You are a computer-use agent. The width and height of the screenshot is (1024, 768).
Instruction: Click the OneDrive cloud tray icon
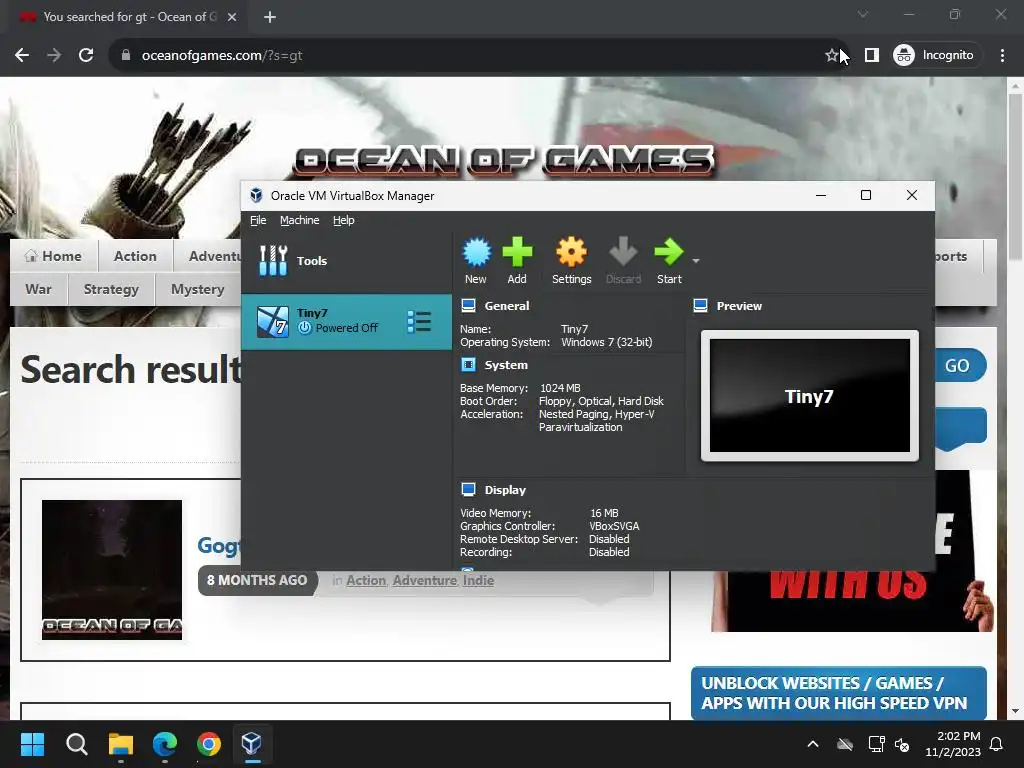tap(845, 744)
